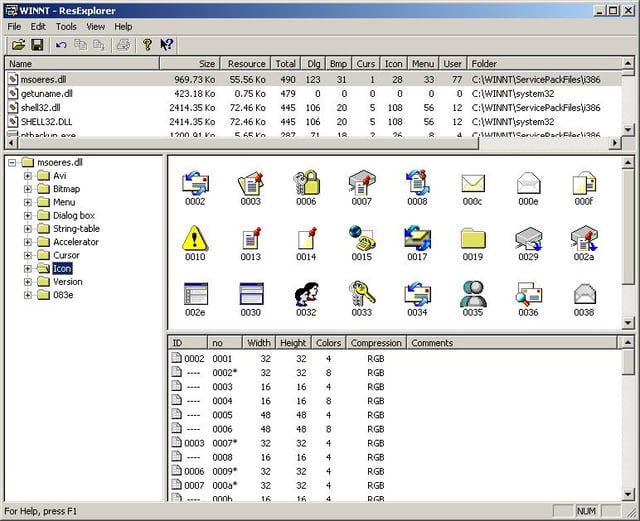Sort file list by Resource column
Viewport: 640px width, 521px height.
pyautogui.click(x=245, y=64)
